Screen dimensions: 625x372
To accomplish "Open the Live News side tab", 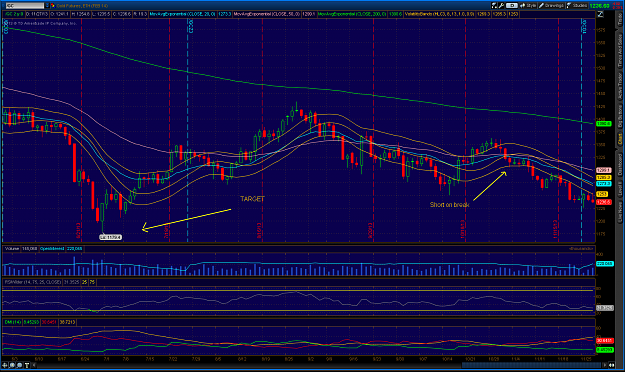I will click(x=620, y=212).
